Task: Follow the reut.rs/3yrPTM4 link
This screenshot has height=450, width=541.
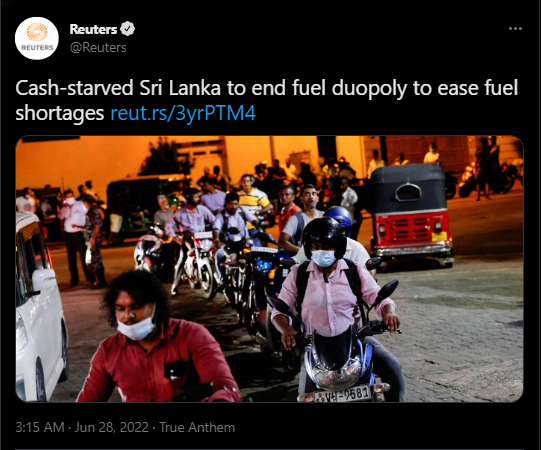Action: click(x=183, y=113)
